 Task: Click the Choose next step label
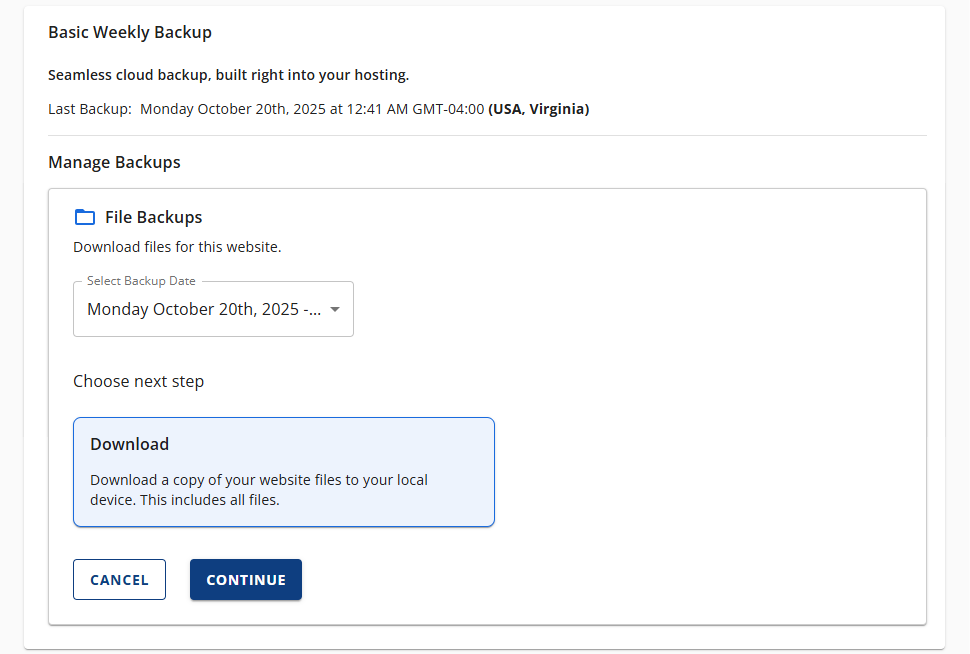tap(138, 381)
